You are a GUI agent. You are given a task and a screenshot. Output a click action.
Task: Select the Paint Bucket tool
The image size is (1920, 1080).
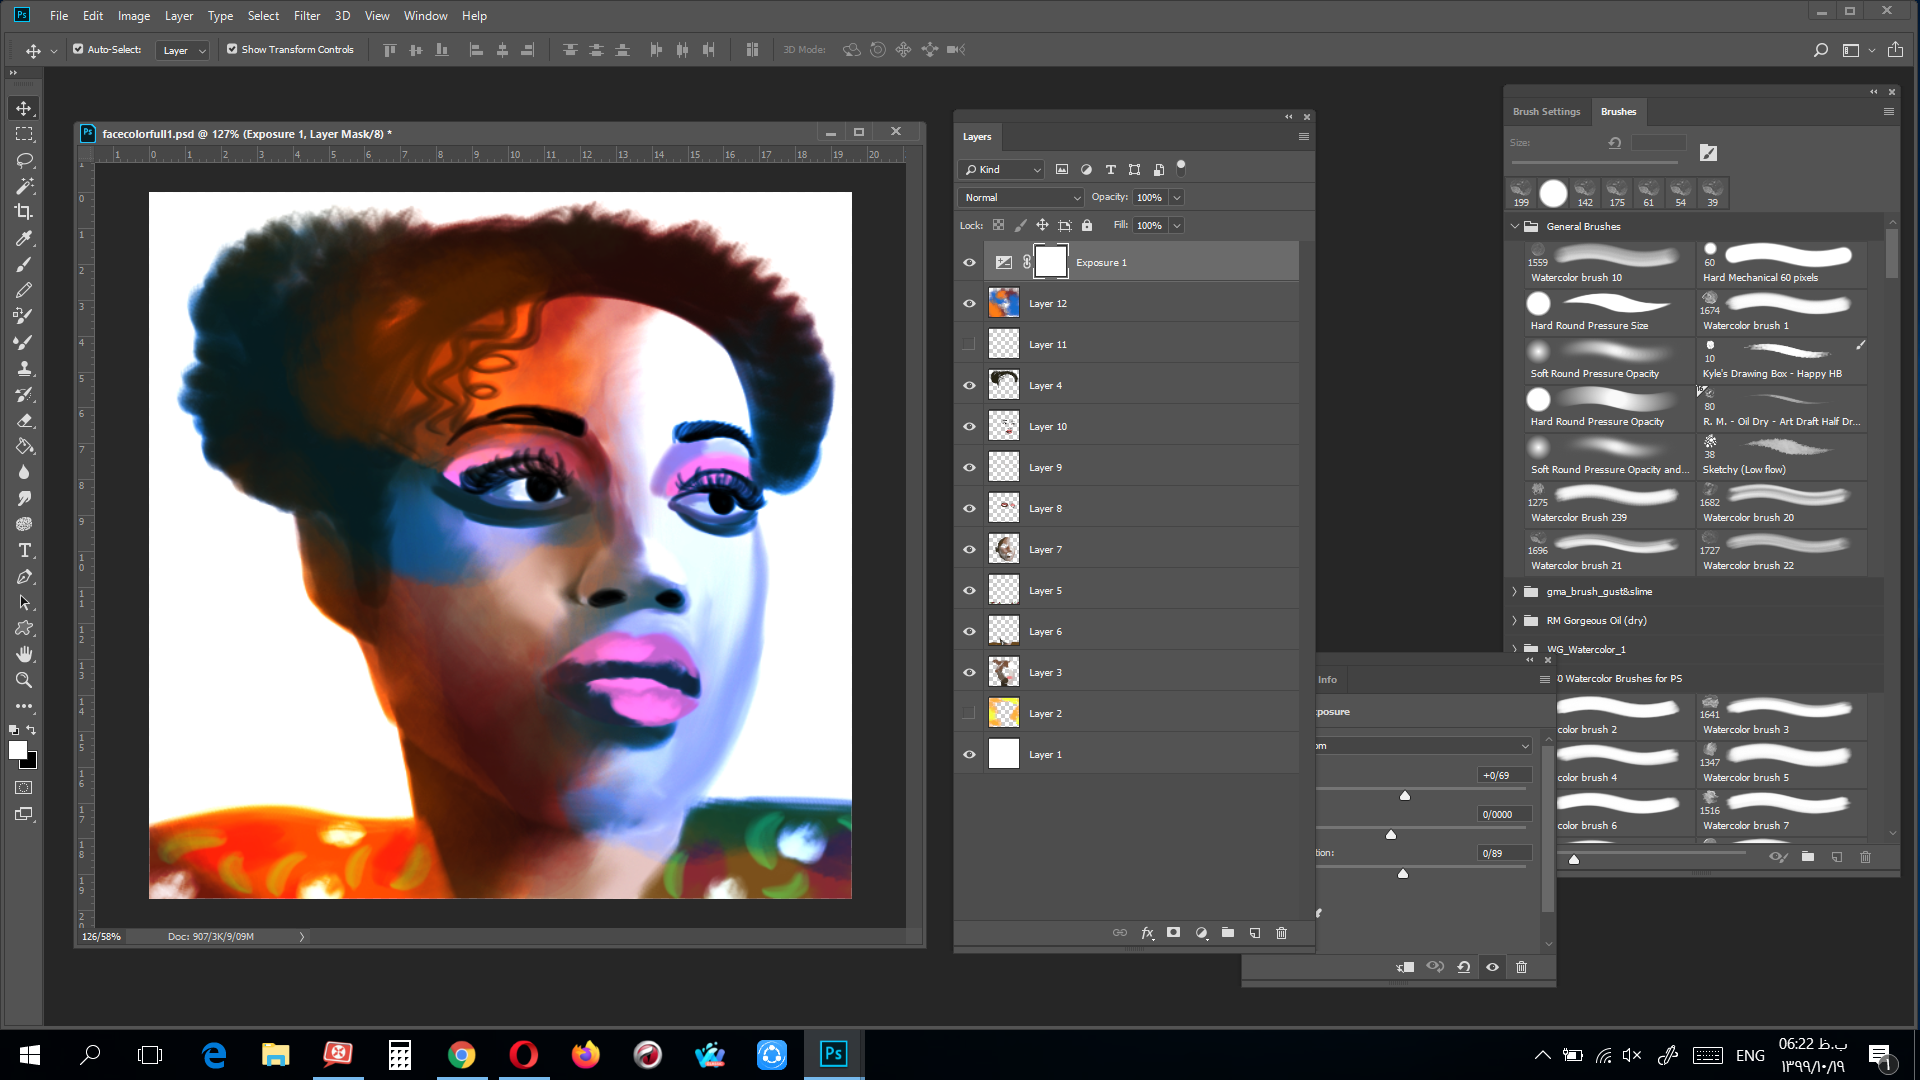click(x=24, y=446)
